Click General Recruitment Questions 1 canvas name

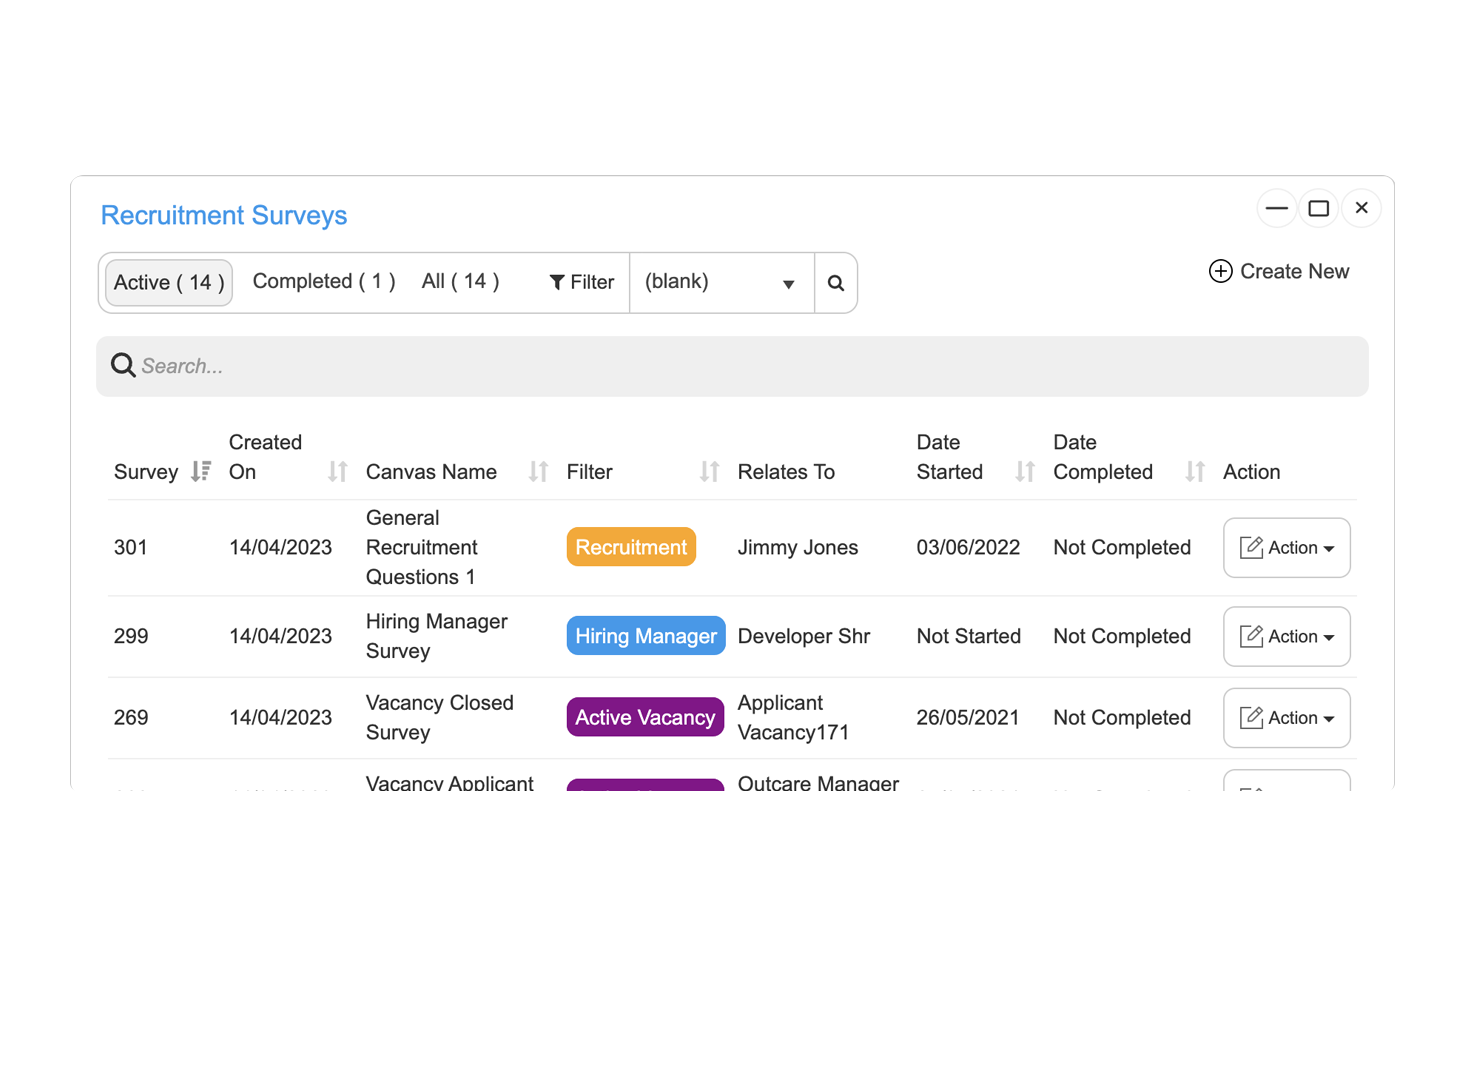click(422, 547)
